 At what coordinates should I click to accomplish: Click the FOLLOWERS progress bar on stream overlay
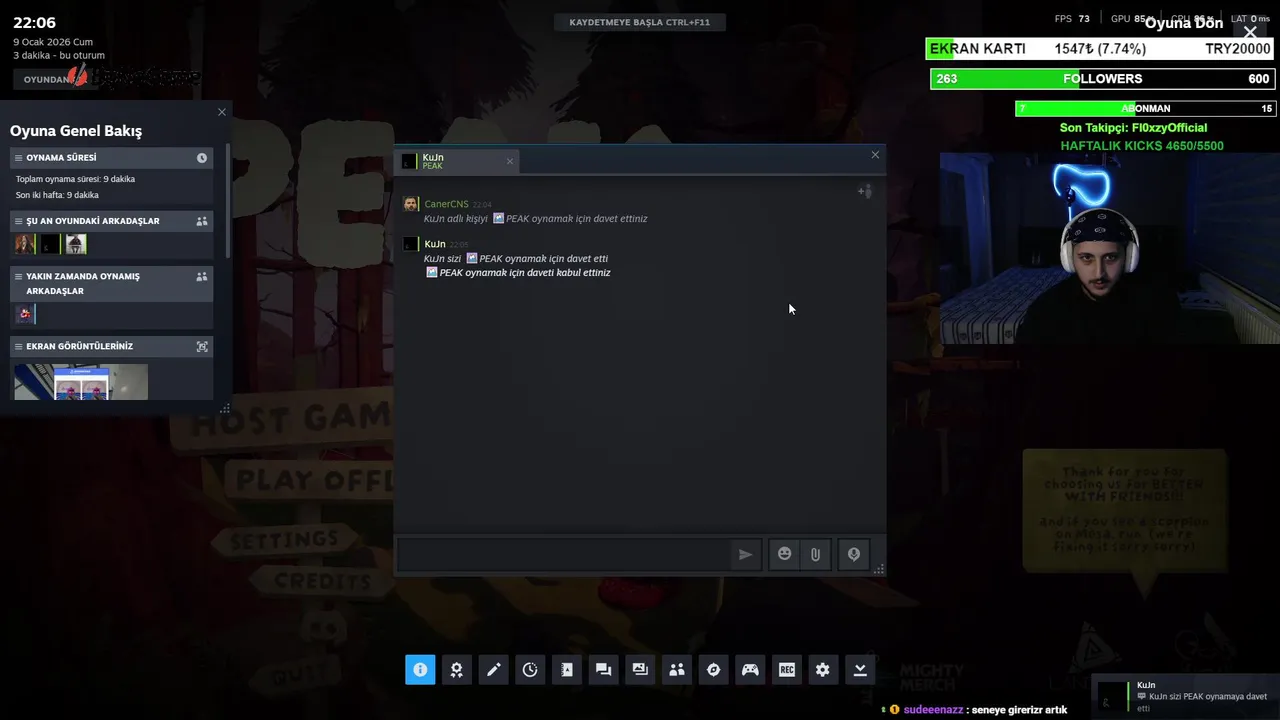click(1103, 79)
